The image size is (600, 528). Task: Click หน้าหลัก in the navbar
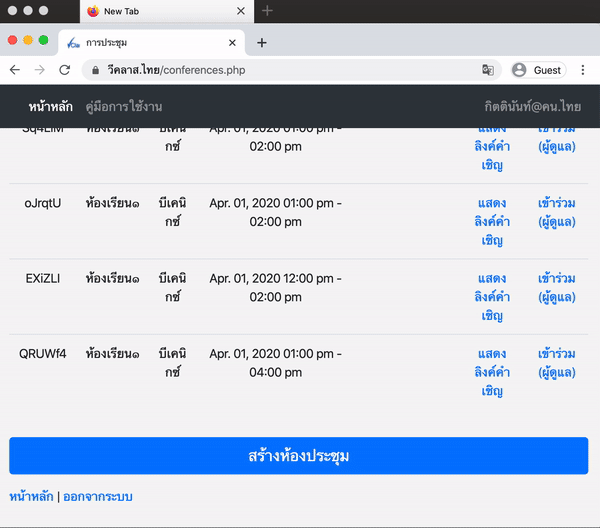(x=51, y=106)
